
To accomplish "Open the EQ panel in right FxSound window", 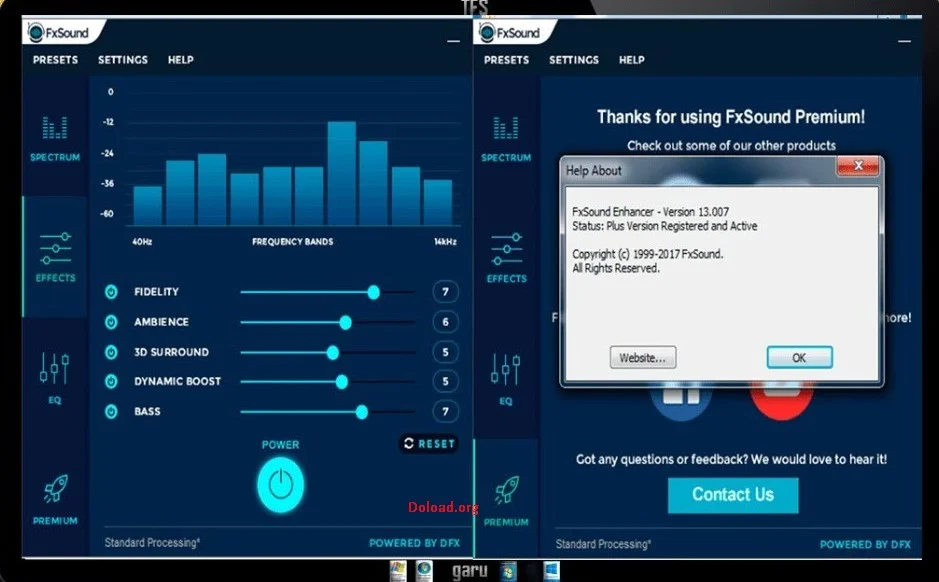I will click(506, 378).
